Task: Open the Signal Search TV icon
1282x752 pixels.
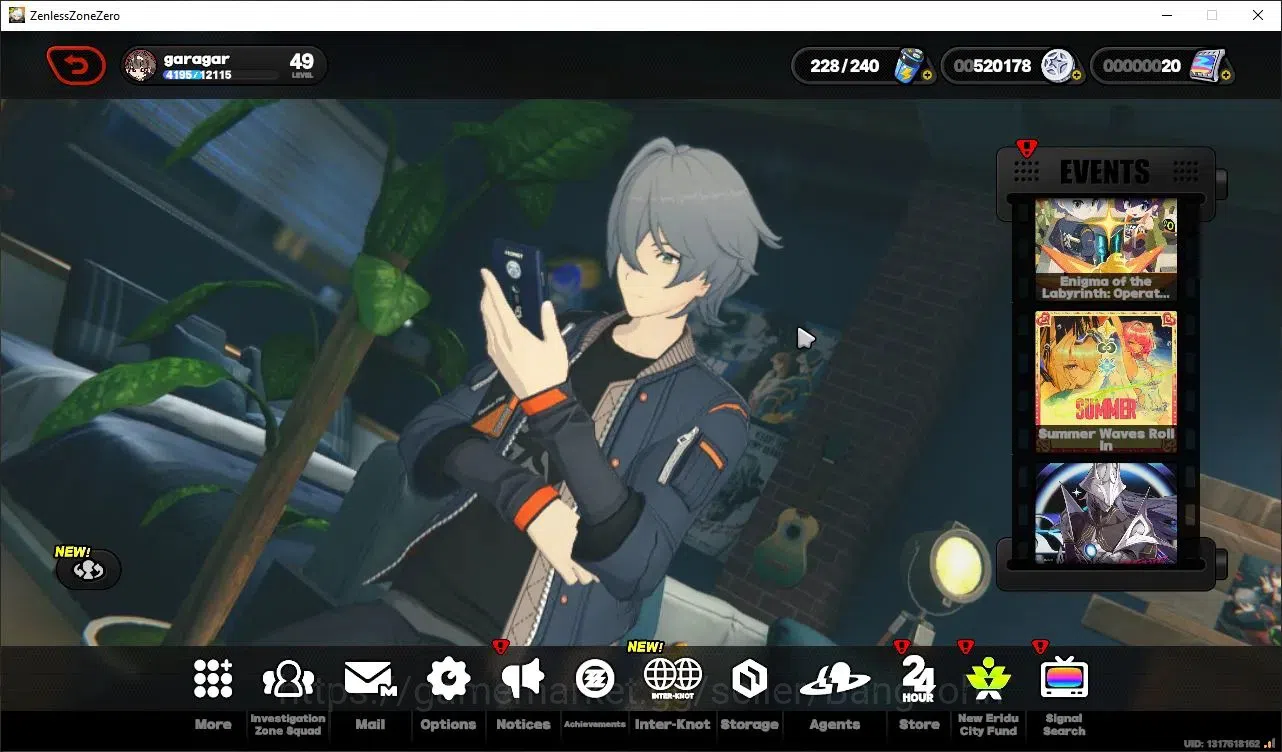Action: click(1064, 678)
